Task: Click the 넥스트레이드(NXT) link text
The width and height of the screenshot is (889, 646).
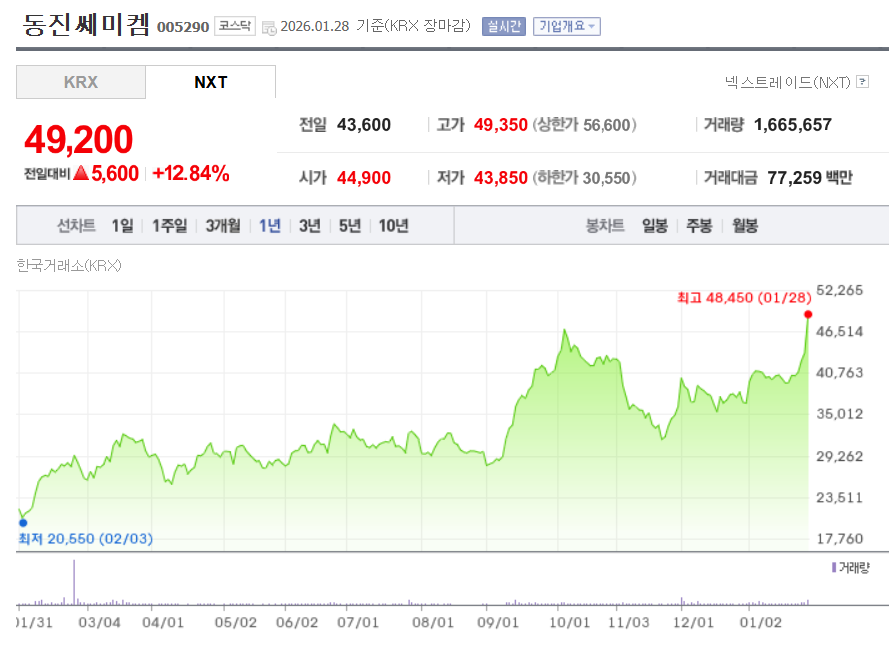Action: tap(788, 82)
